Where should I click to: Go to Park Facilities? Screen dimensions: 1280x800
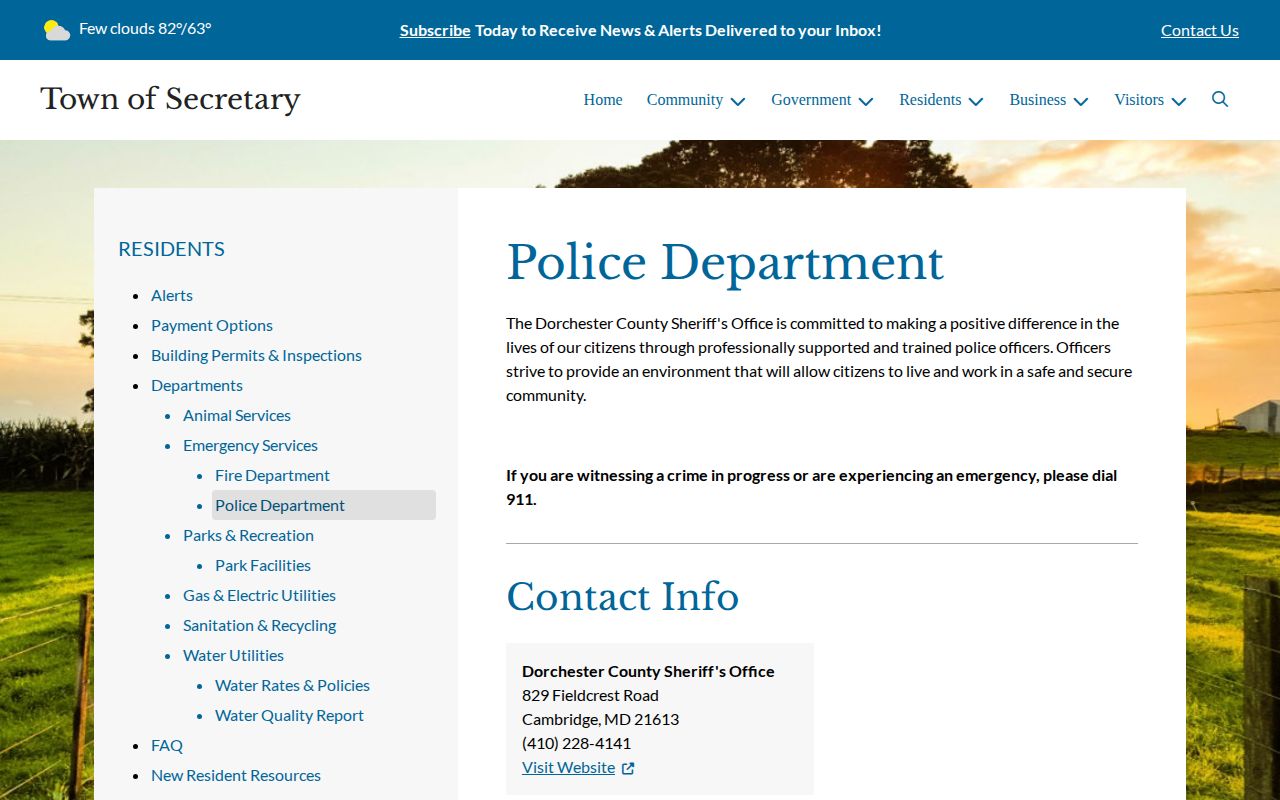click(263, 565)
